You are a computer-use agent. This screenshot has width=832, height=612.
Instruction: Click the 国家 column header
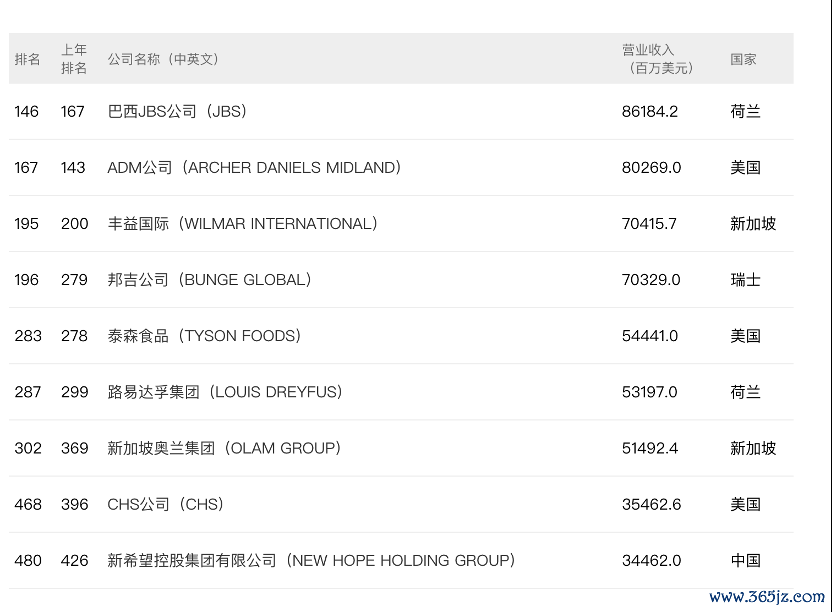point(743,59)
